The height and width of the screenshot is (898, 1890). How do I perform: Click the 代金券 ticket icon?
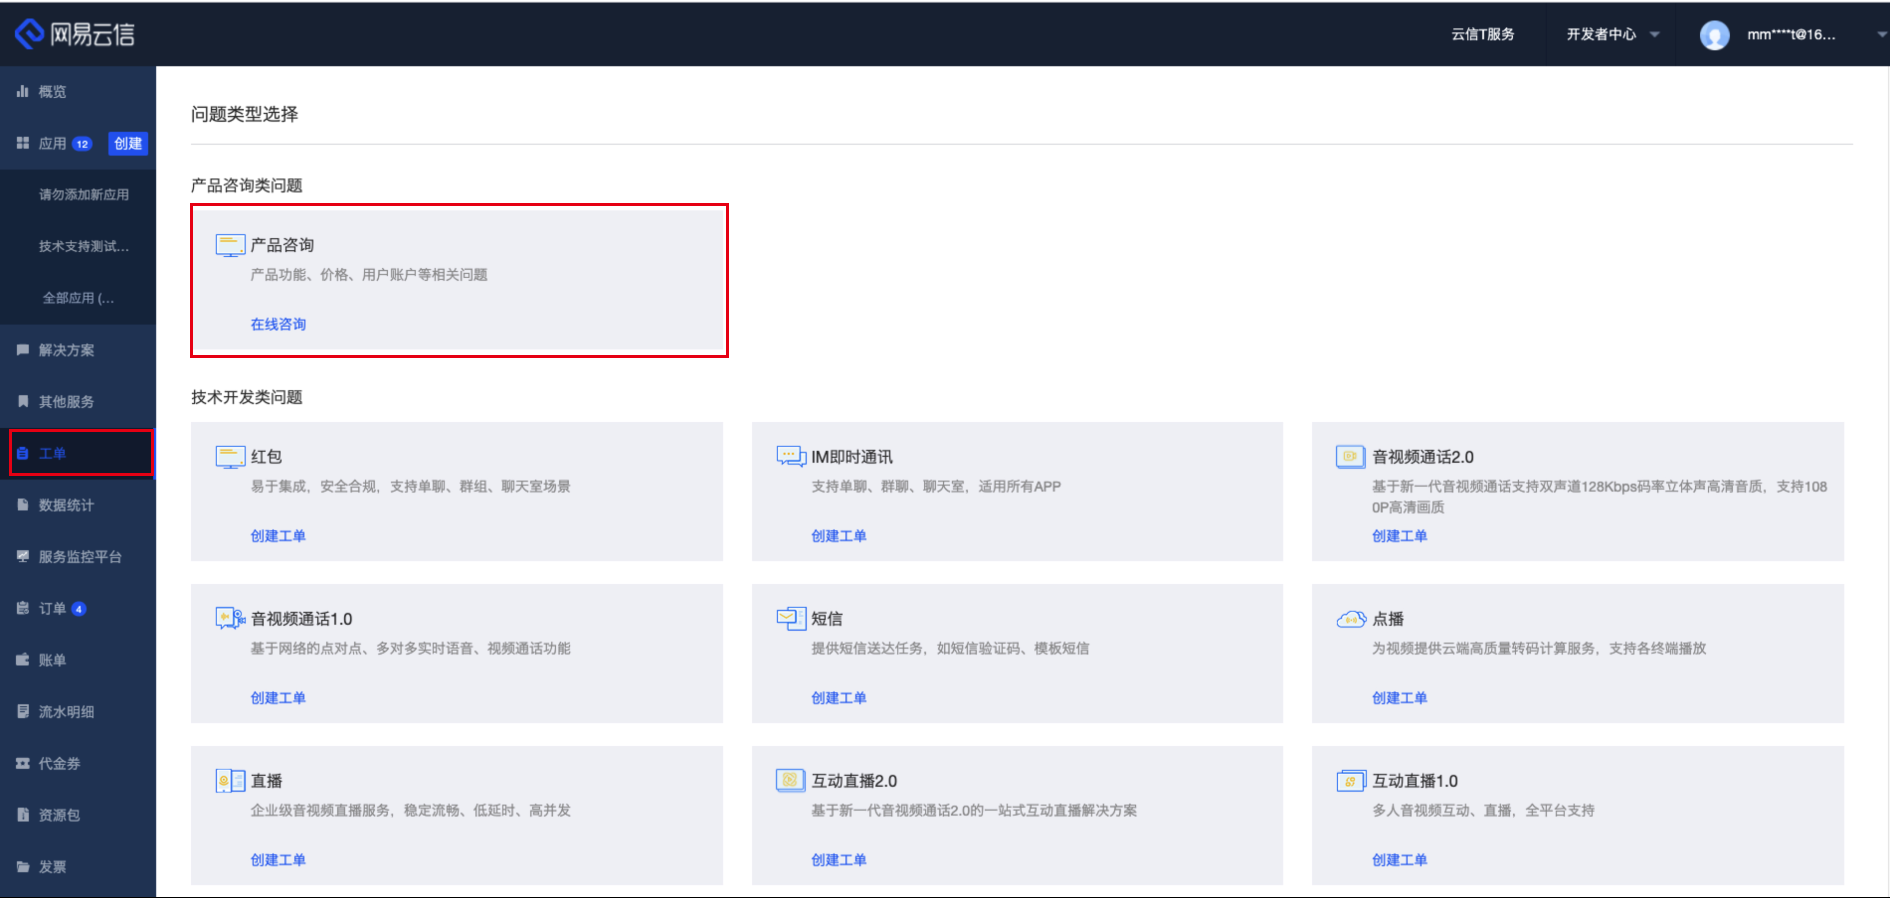pyautogui.click(x=22, y=763)
